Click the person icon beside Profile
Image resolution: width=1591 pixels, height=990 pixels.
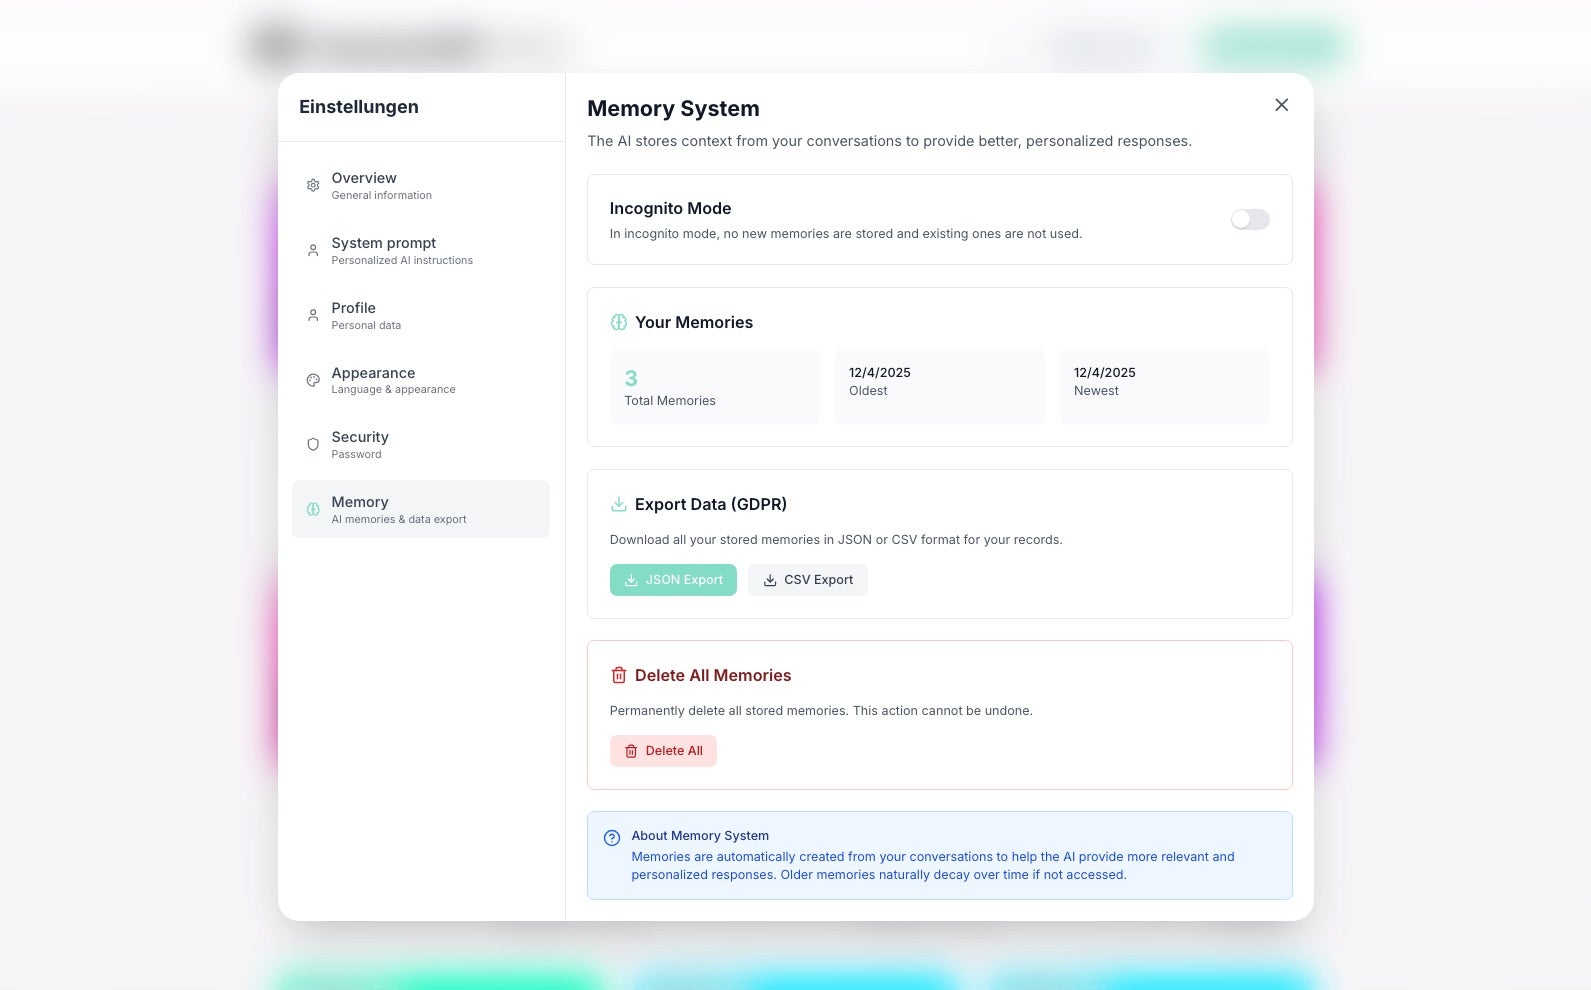[313, 315]
